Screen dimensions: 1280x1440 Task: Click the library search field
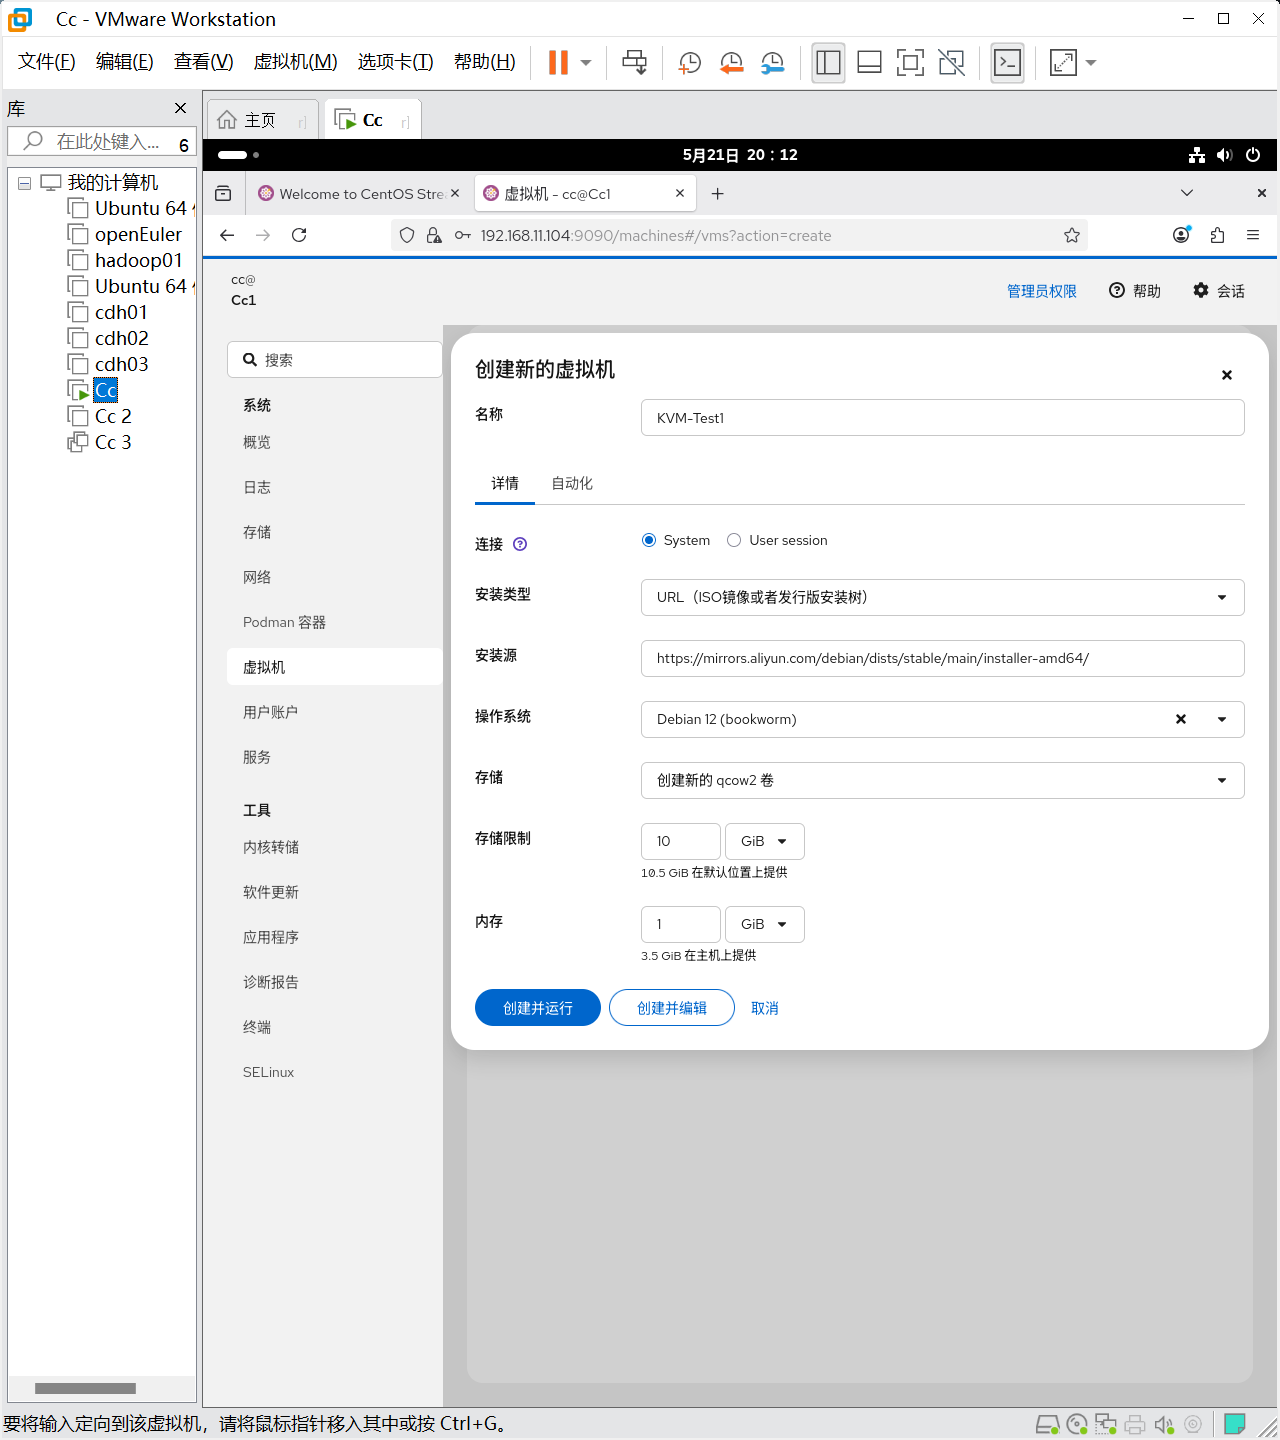[100, 142]
